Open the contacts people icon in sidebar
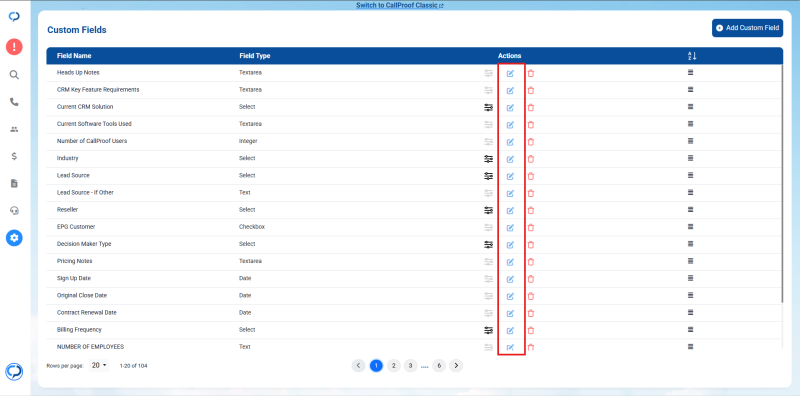This screenshot has width=800, height=396. [x=14, y=129]
